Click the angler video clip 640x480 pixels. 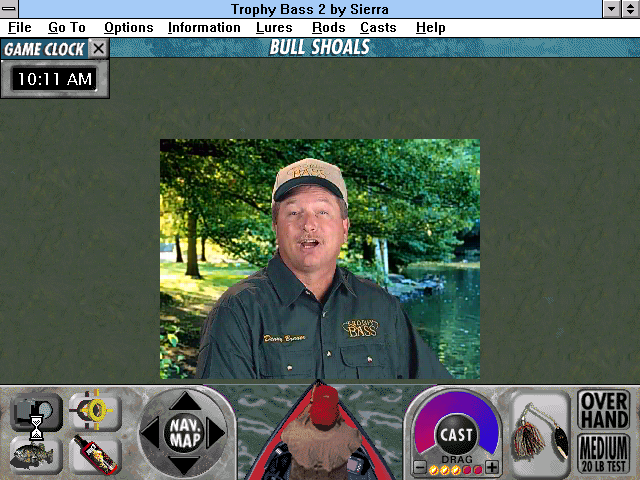pyautogui.click(x=320, y=259)
